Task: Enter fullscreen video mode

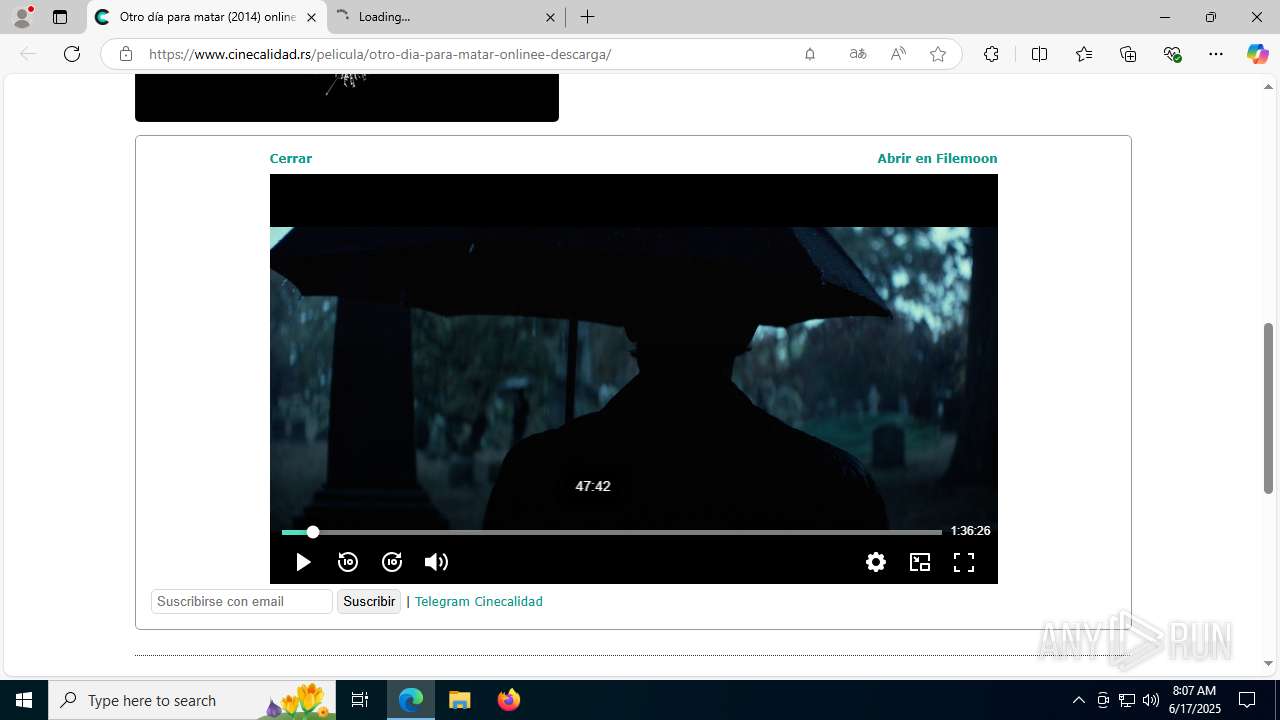Action: click(964, 562)
